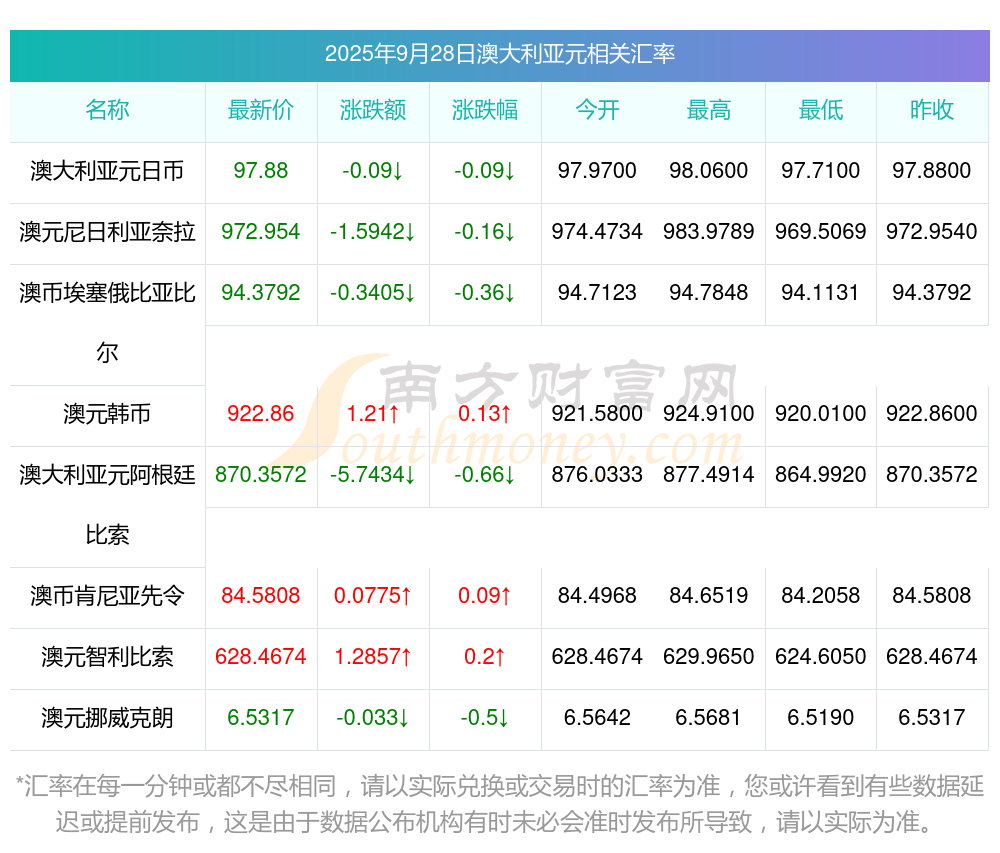Image resolution: width=1000 pixels, height=853 pixels.
Task: Select change percent '-0.16↓'
Action: 485,232
